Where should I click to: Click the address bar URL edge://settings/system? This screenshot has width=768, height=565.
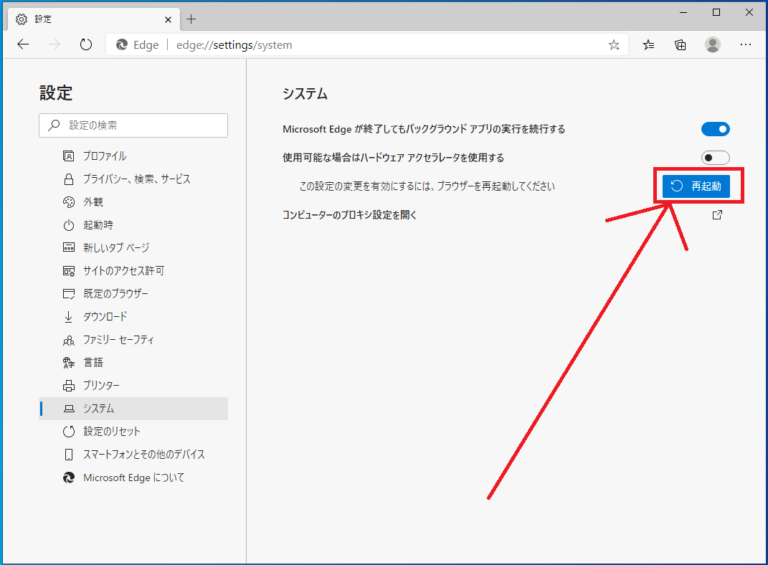[234, 45]
